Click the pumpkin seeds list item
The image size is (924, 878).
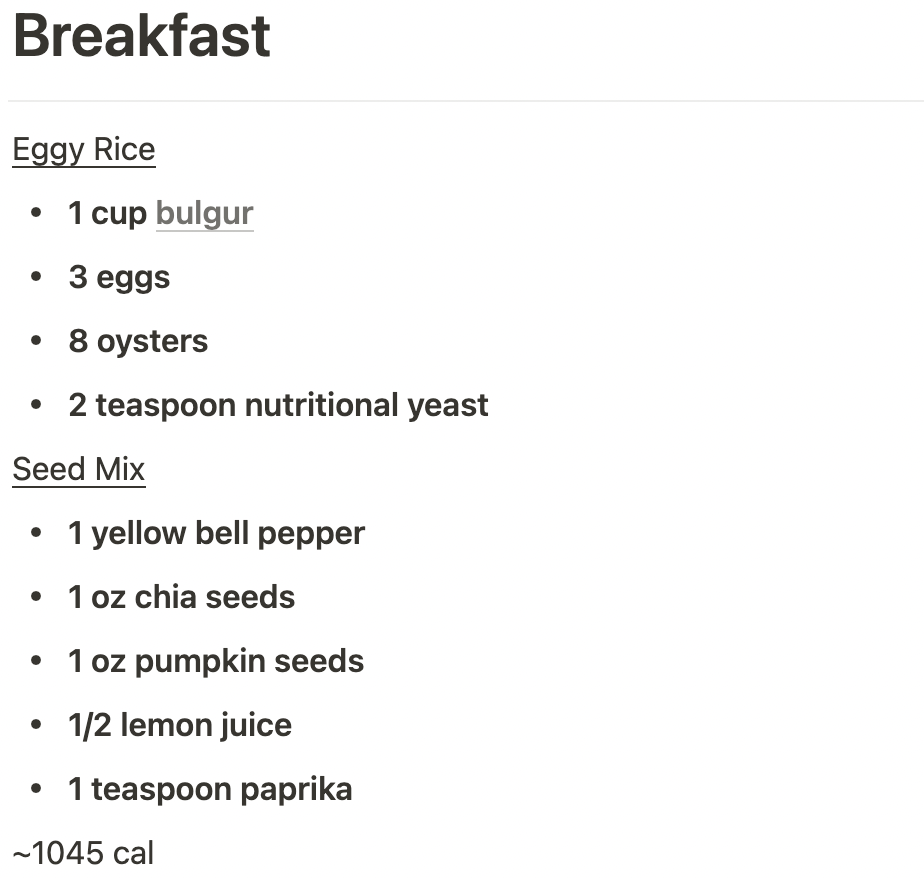pos(215,661)
